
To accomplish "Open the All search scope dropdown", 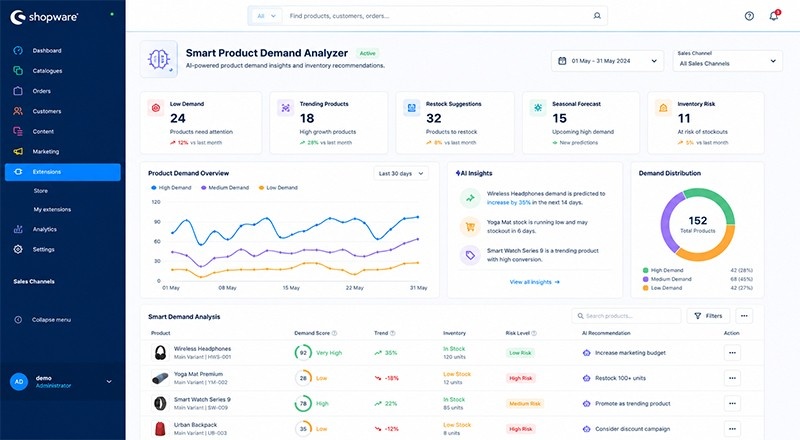I will [266, 16].
